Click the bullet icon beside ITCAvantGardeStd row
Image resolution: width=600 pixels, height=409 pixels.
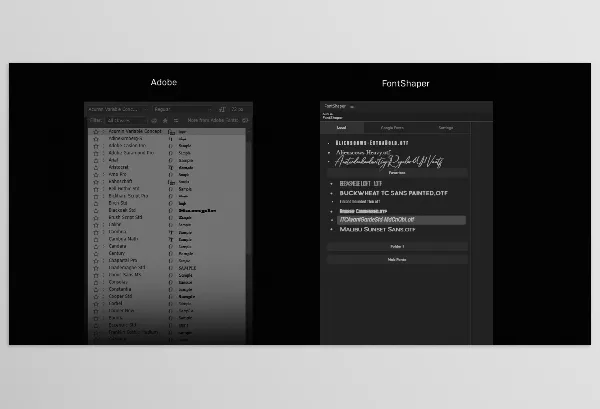332,220
